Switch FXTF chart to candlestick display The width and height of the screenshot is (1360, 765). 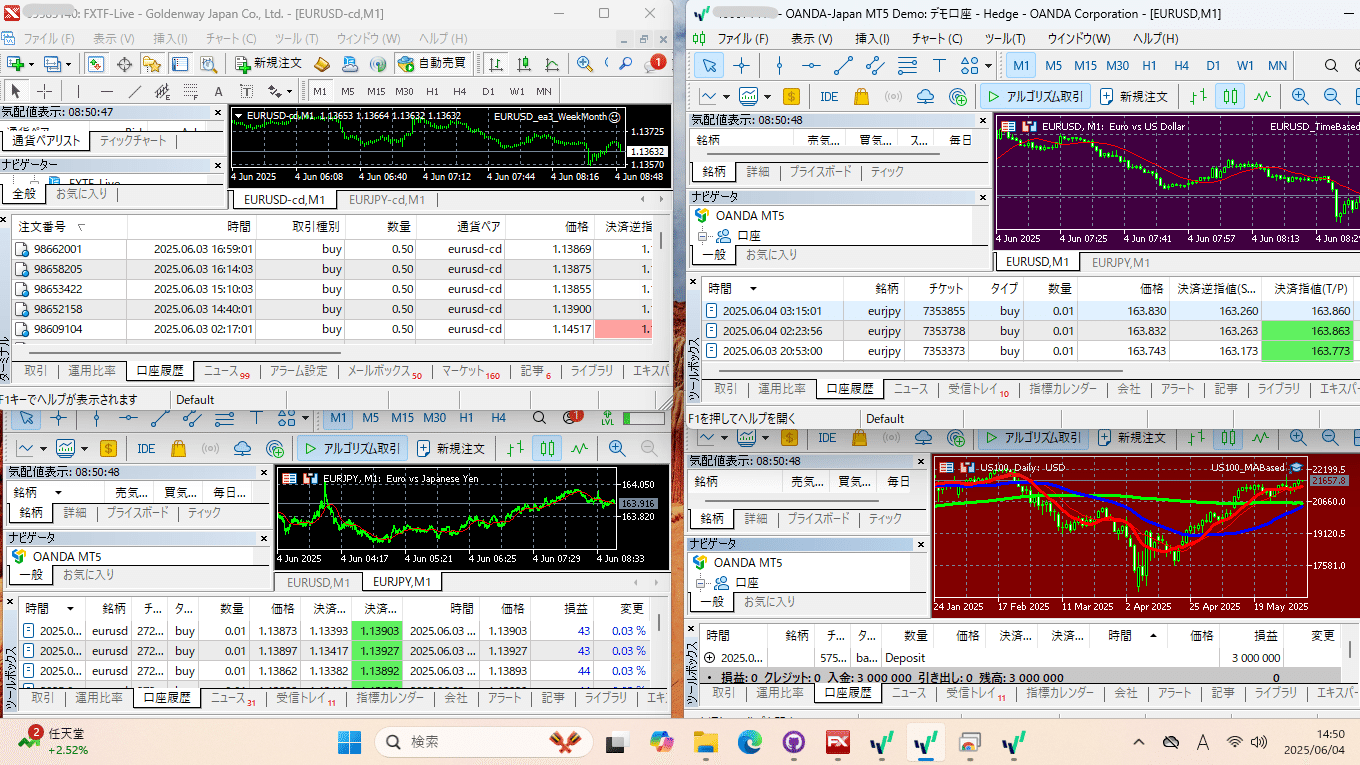(523, 63)
